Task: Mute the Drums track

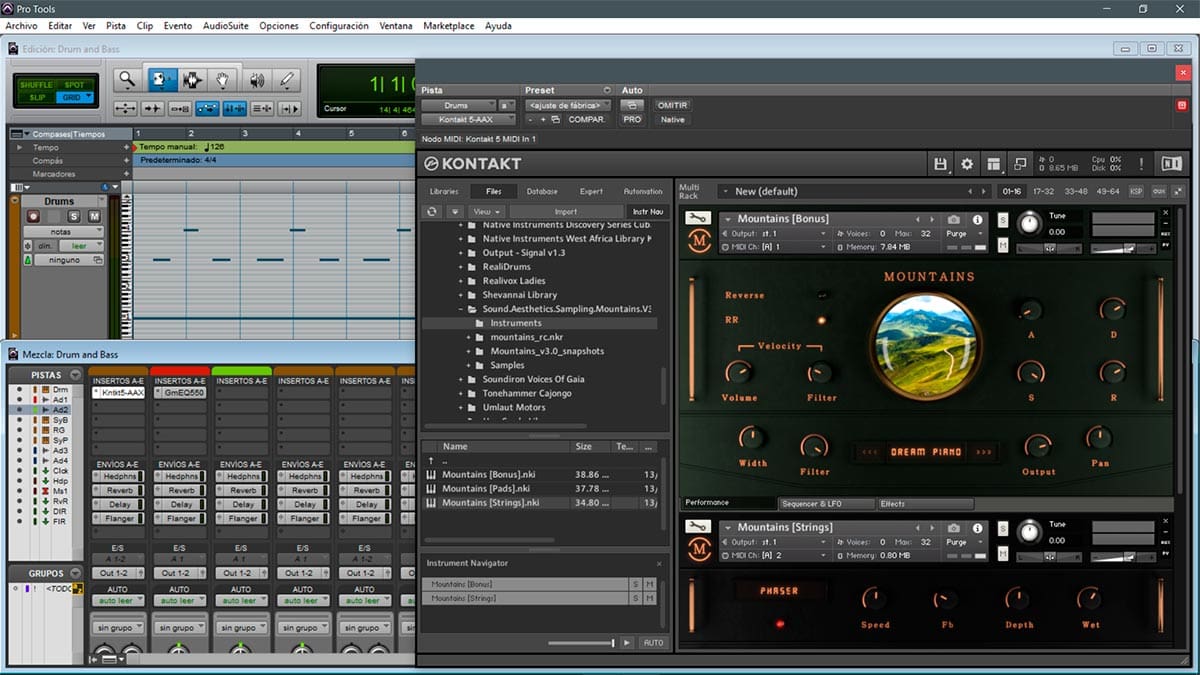Action: tap(94, 216)
